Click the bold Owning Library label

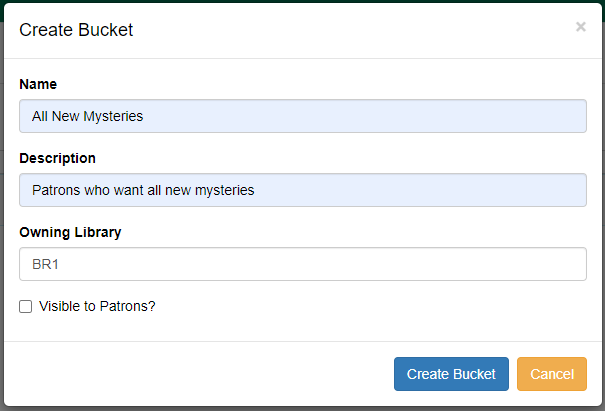(x=70, y=232)
